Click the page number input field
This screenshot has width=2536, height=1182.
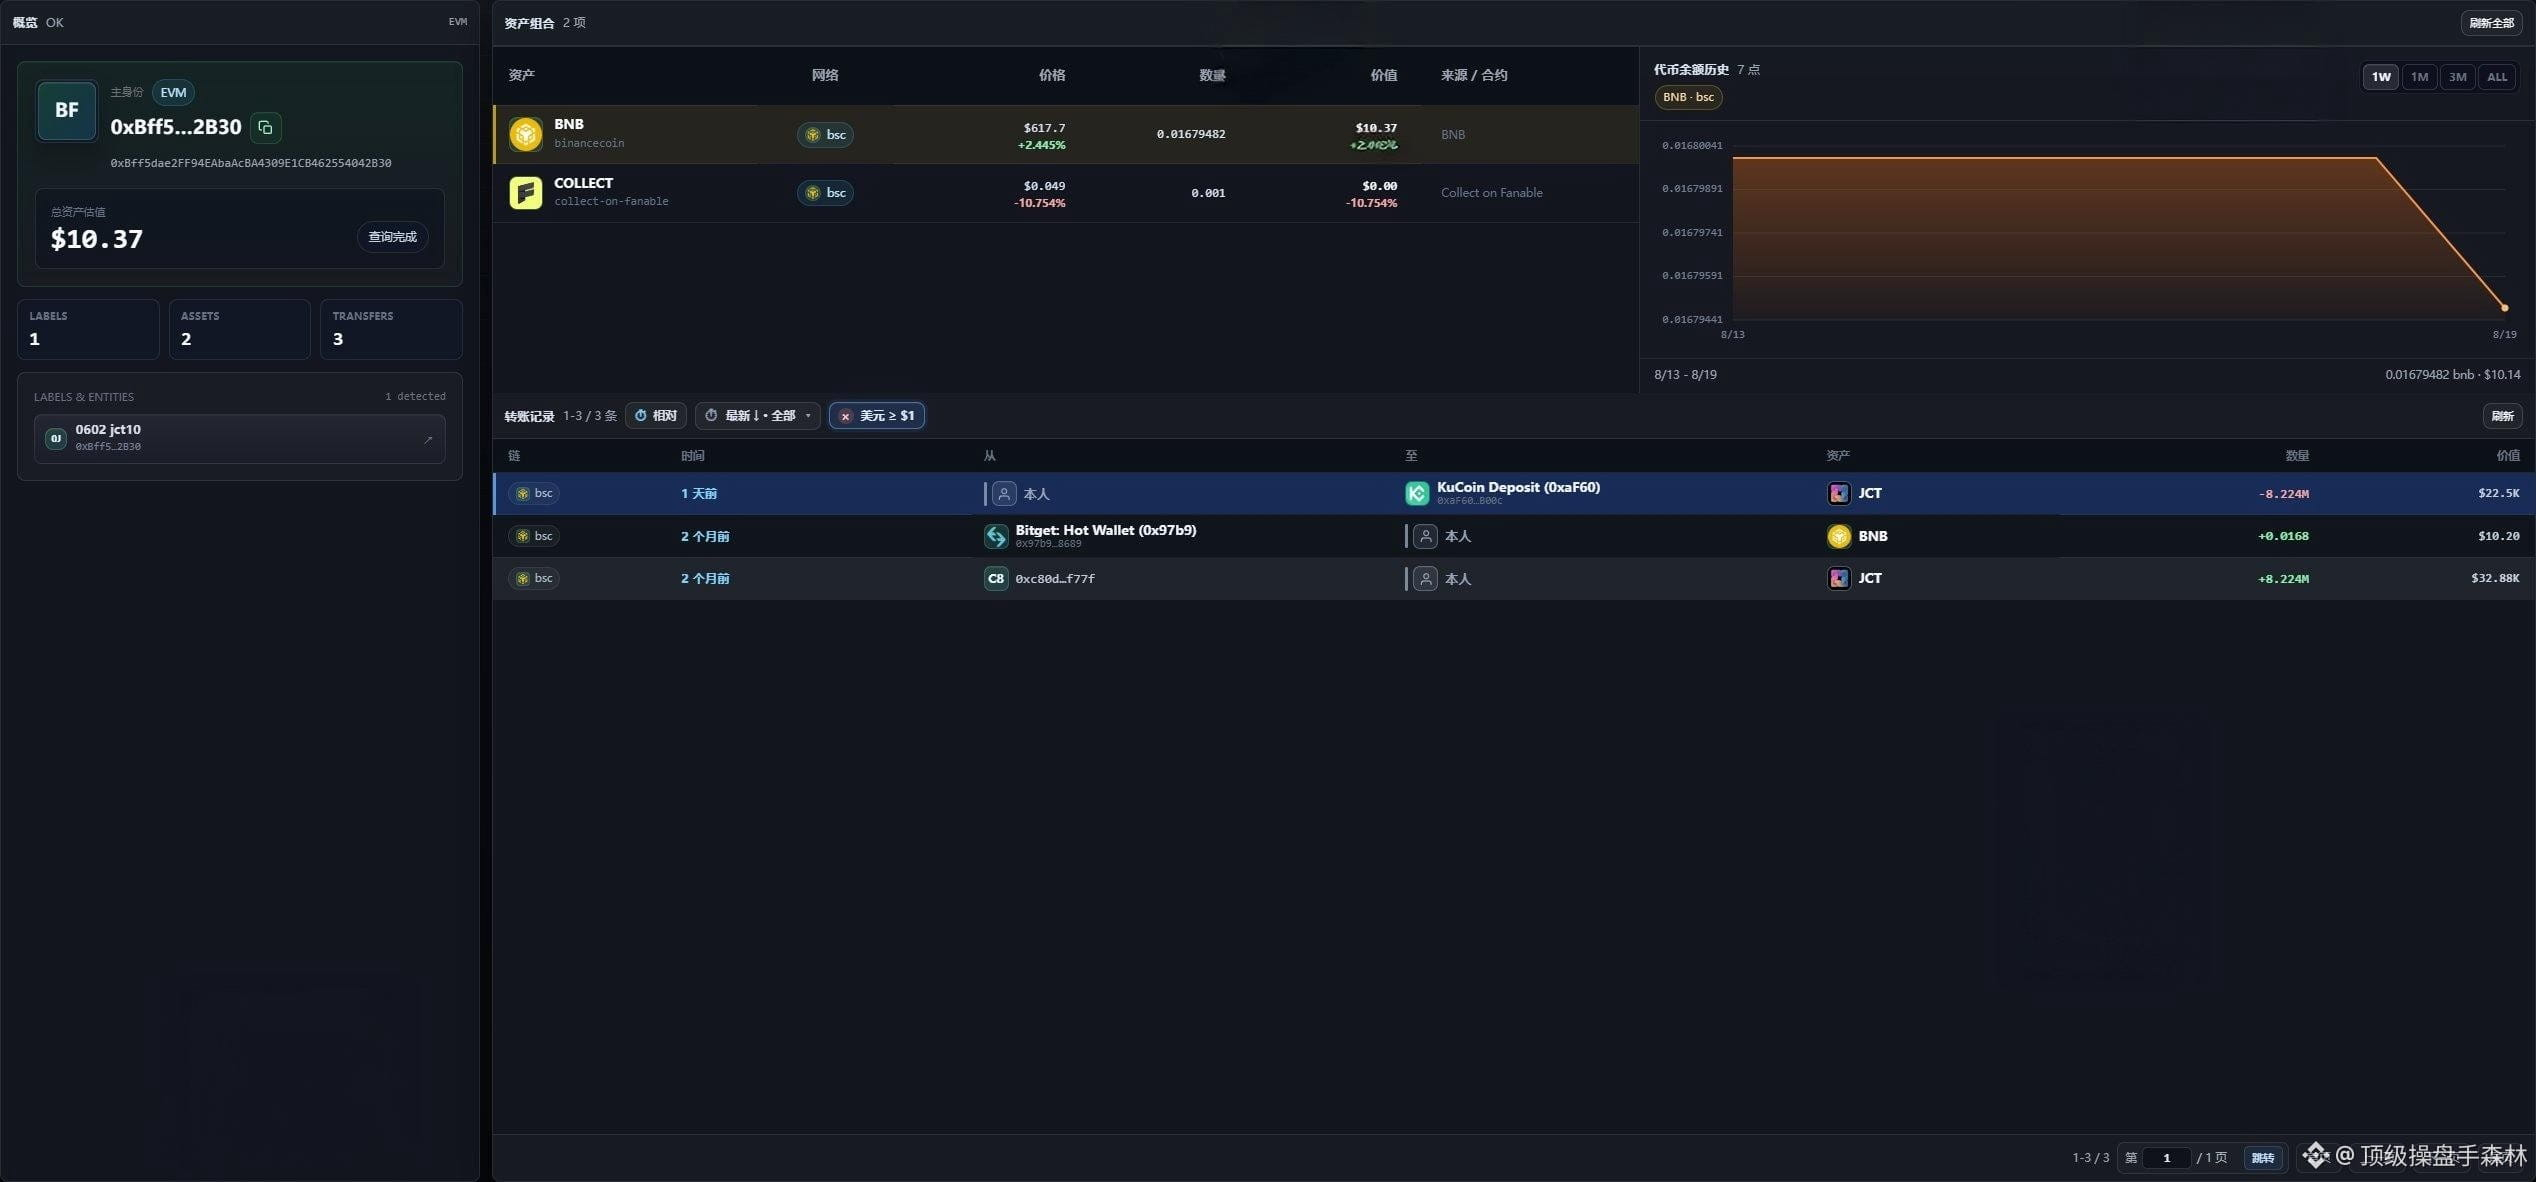click(x=2166, y=1158)
